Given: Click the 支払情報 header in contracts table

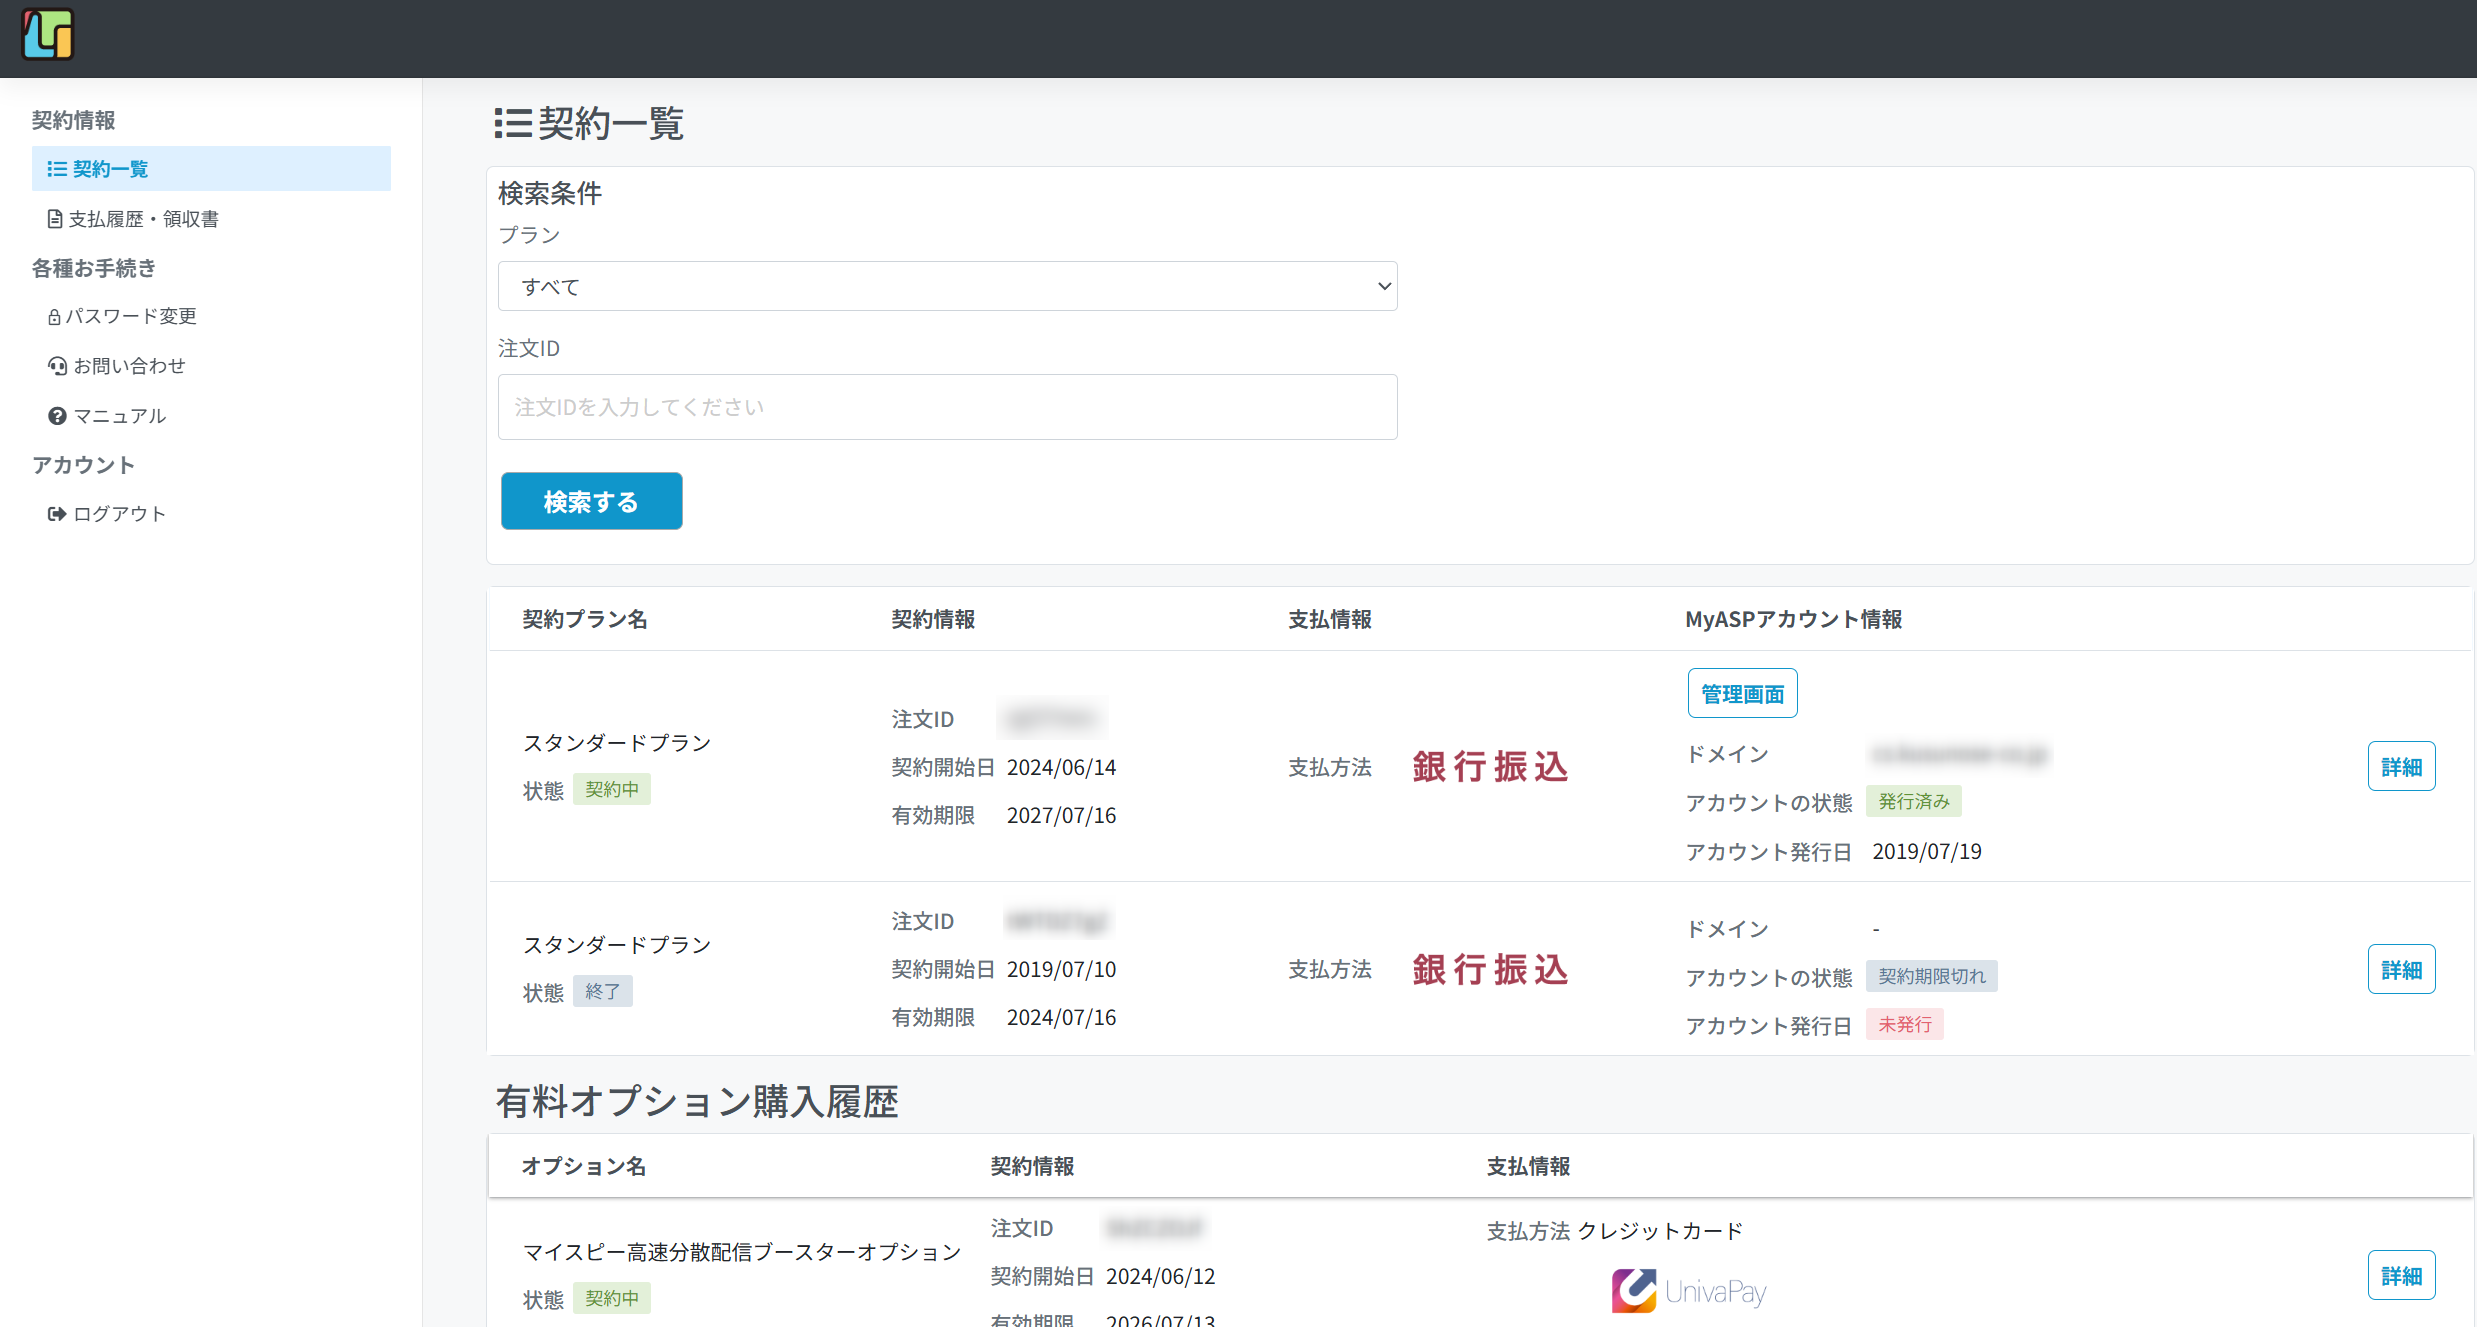Looking at the screenshot, I should click(1330, 619).
